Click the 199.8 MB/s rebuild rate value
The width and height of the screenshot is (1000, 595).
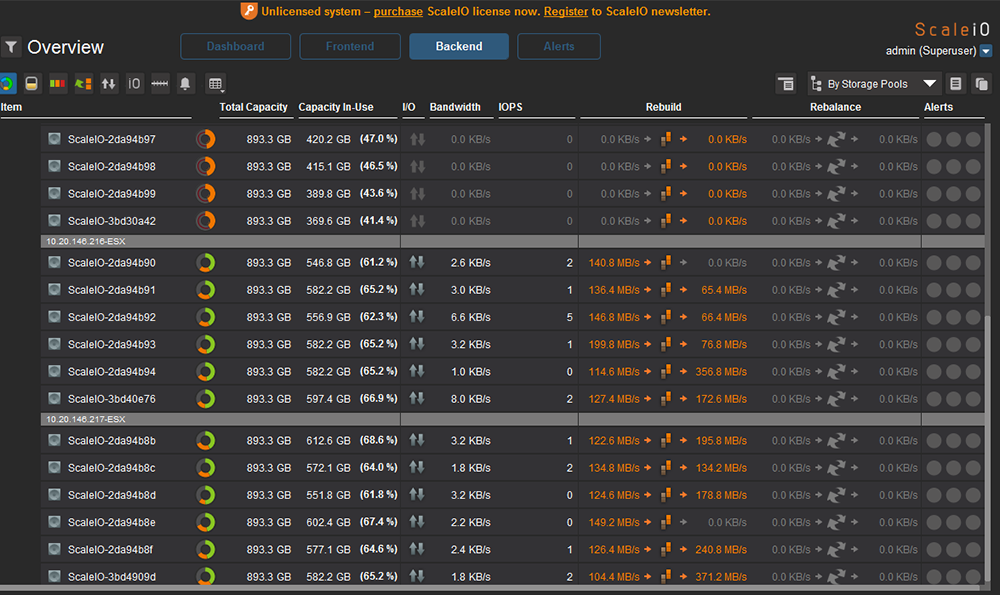(x=614, y=344)
